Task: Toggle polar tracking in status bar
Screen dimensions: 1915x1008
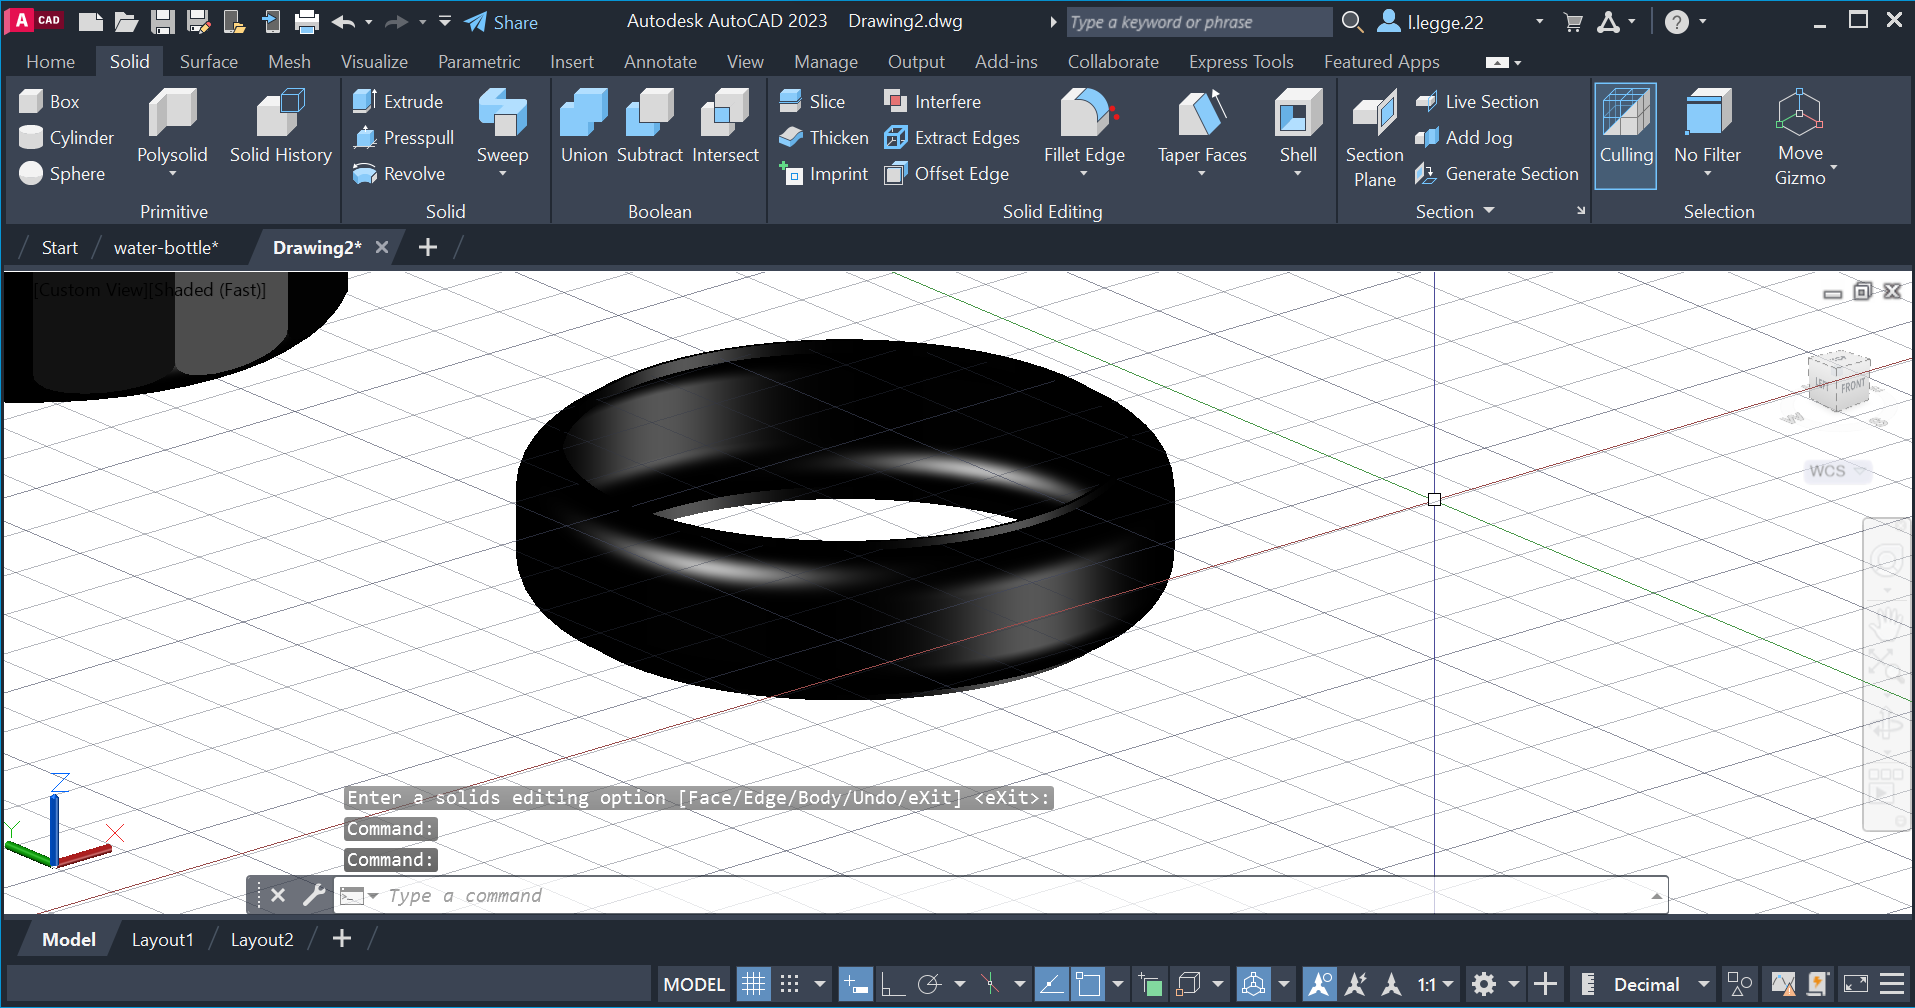Action: point(929,984)
